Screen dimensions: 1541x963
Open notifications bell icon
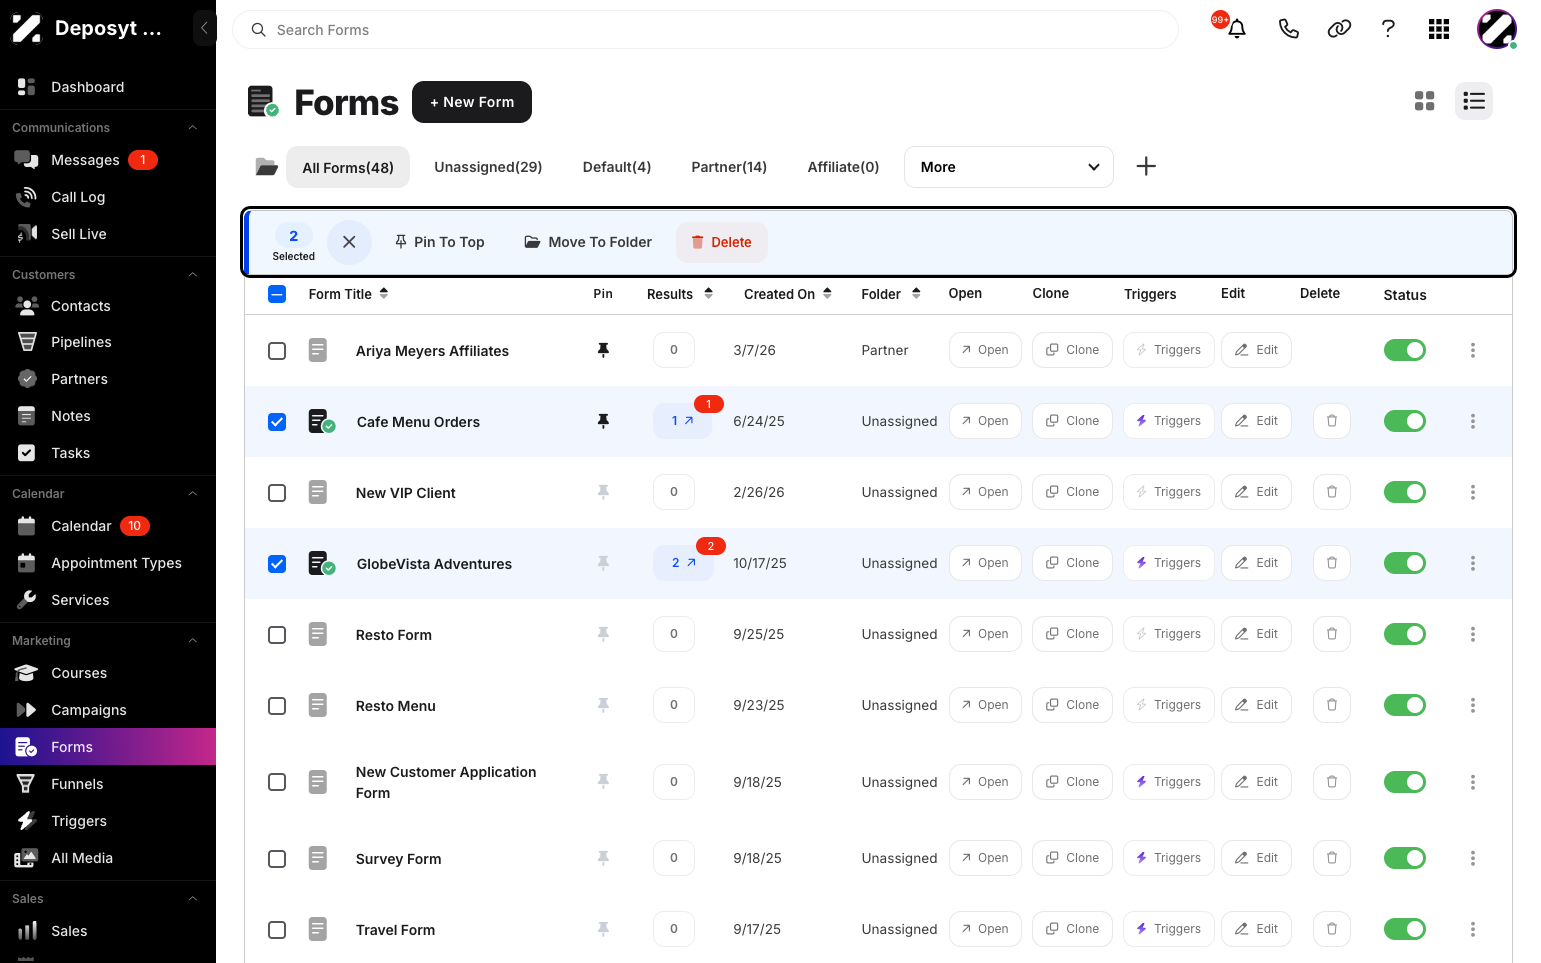(x=1237, y=29)
